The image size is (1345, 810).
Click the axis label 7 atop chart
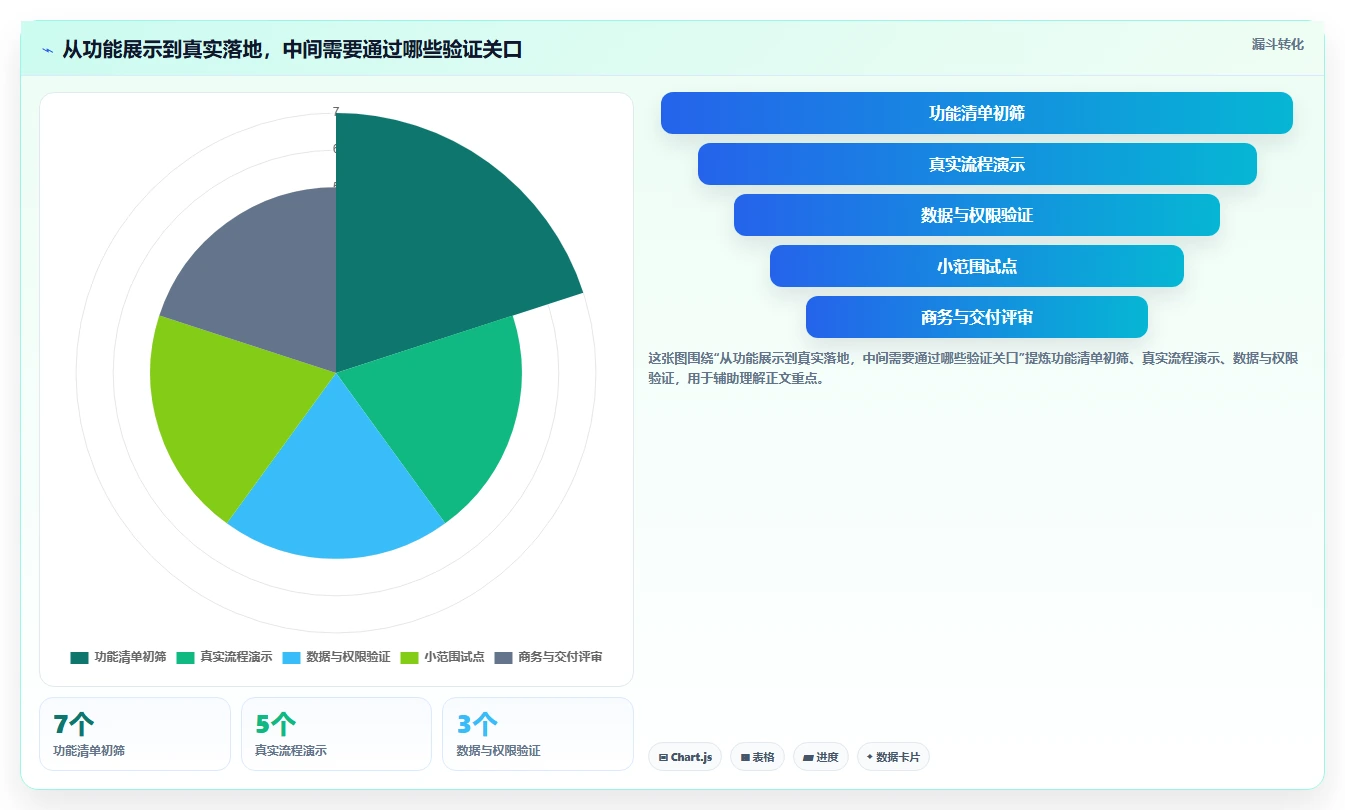pyautogui.click(x=336, y=111)
